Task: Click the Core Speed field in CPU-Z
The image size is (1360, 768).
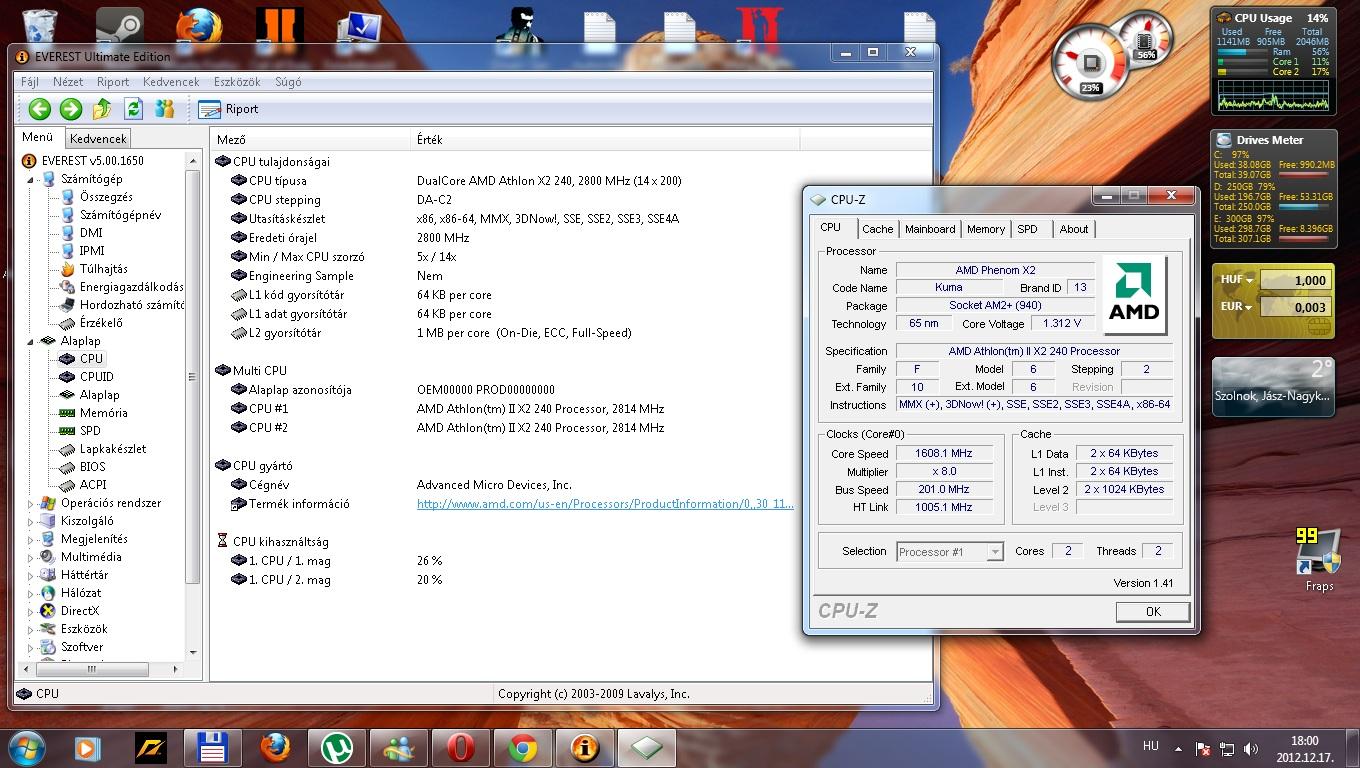Action: click(x=944, y=453)
